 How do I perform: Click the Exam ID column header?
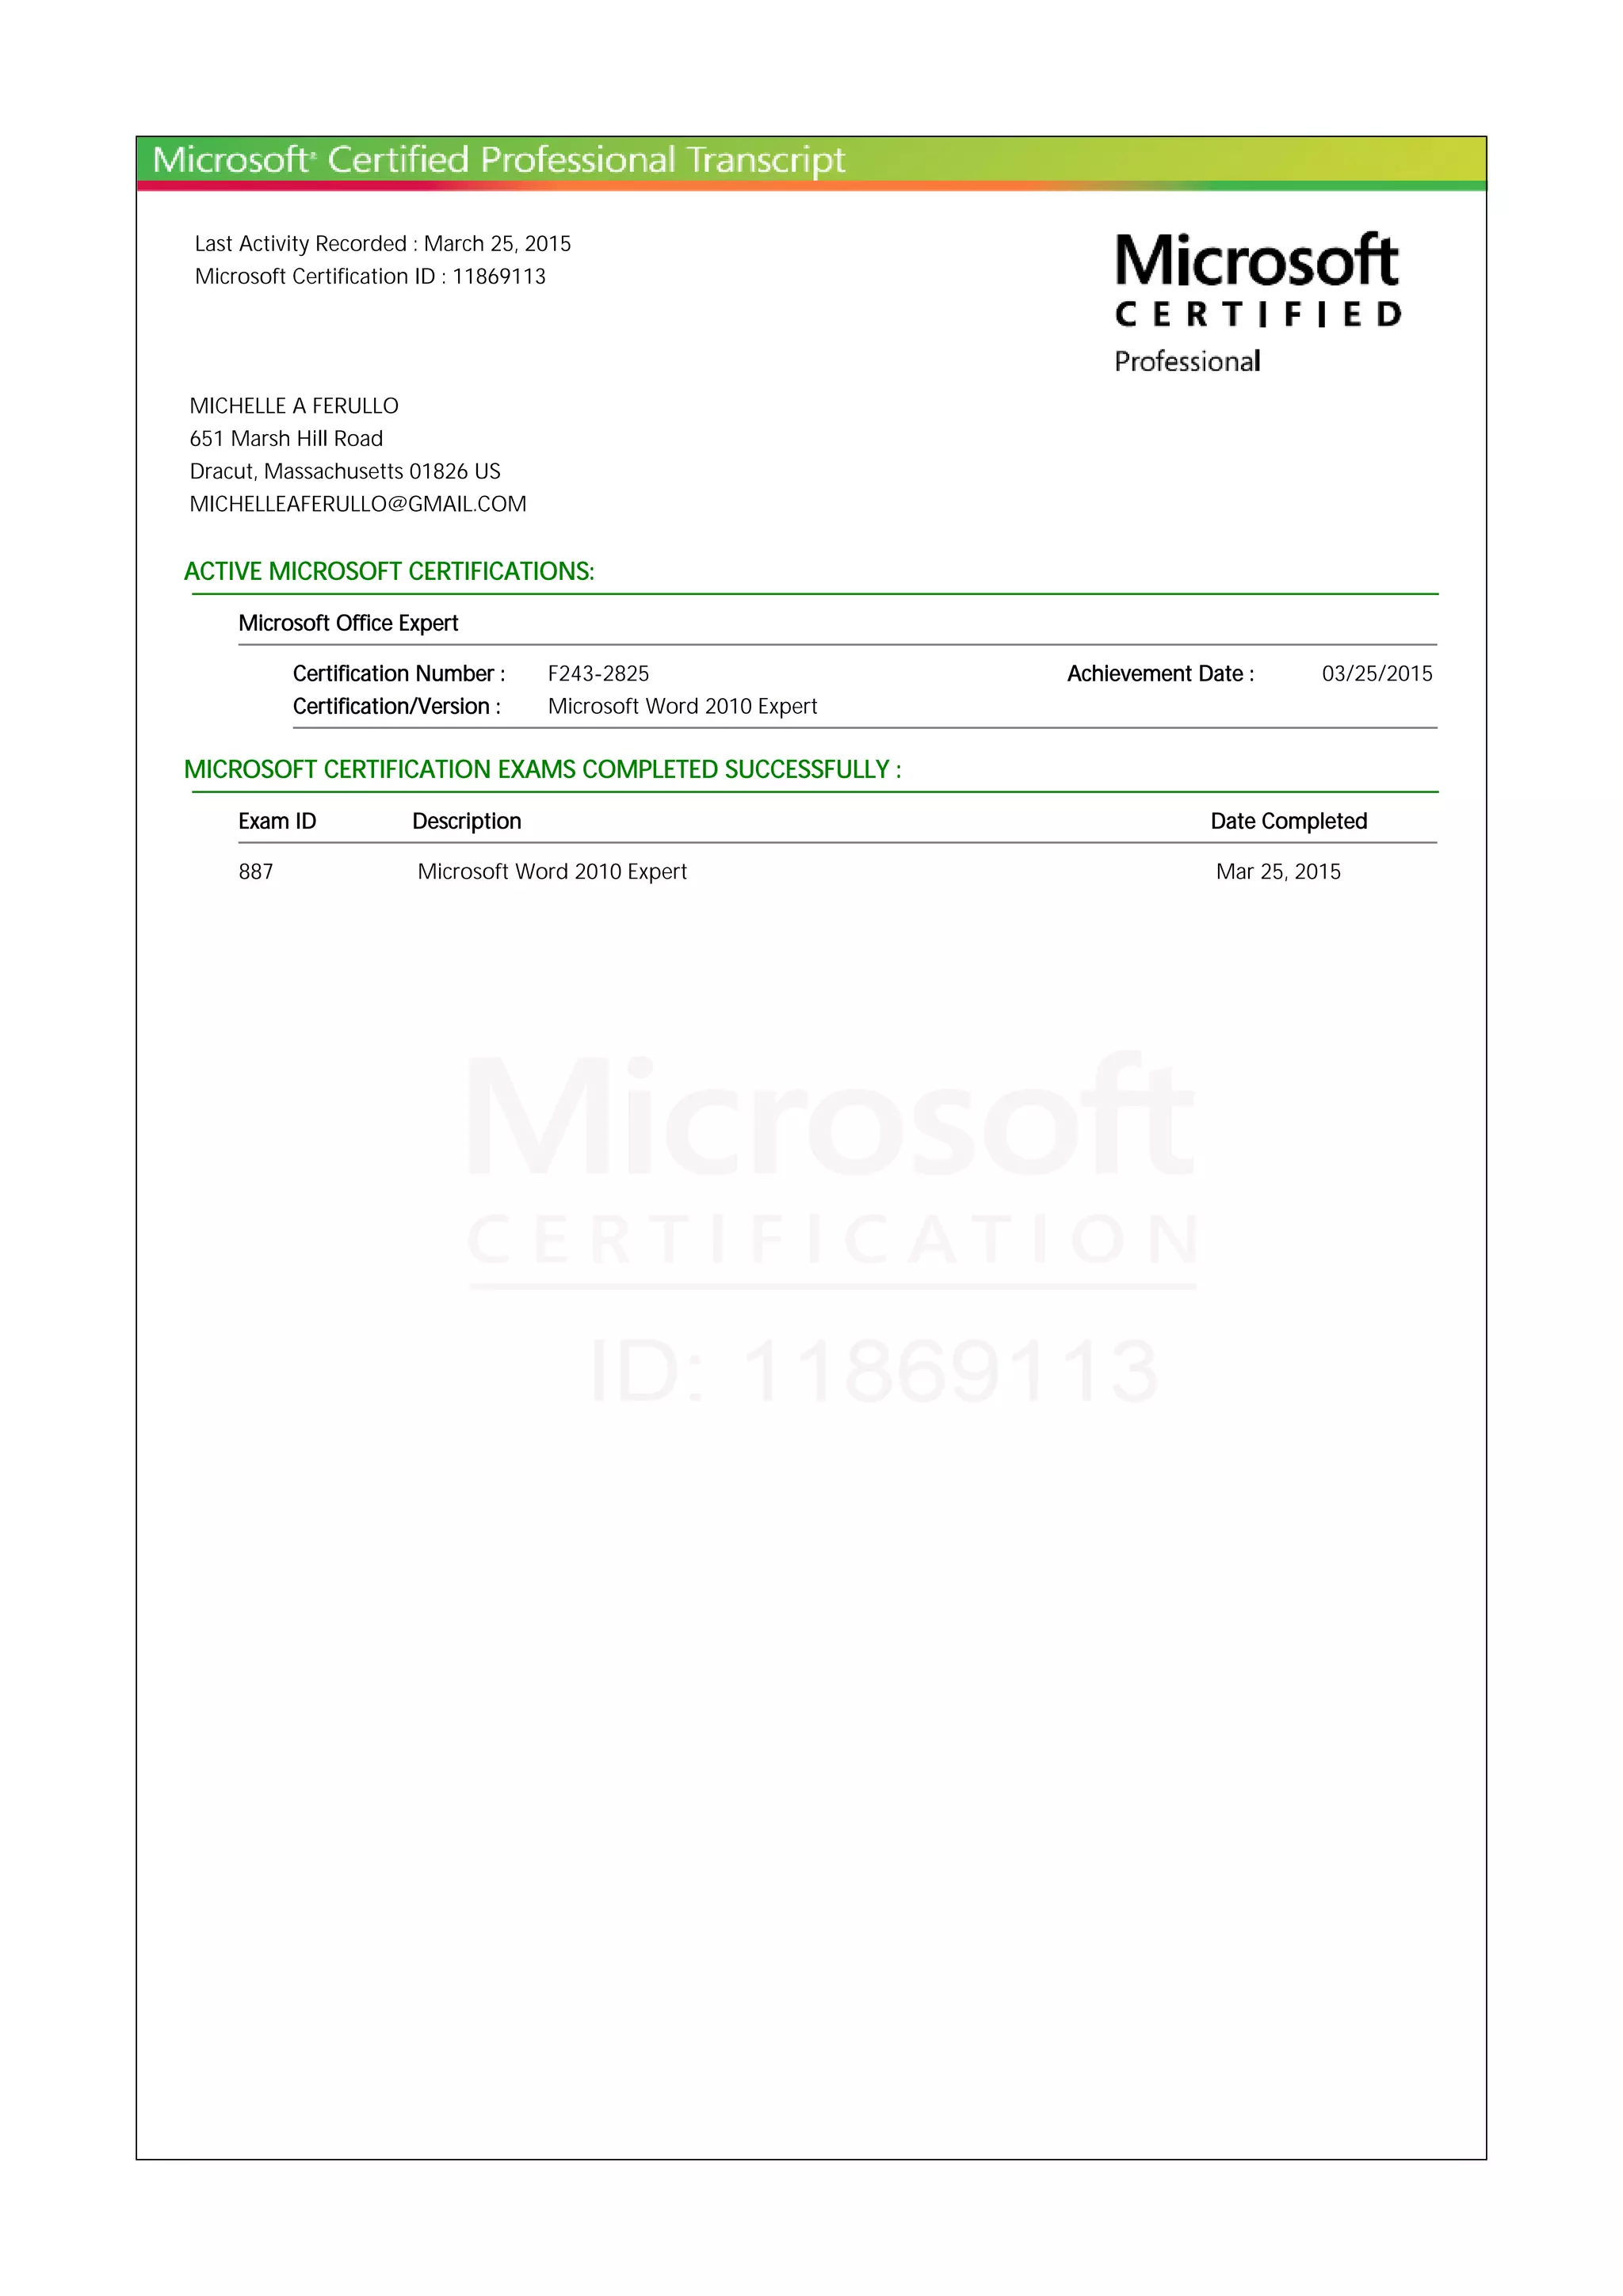277,821
